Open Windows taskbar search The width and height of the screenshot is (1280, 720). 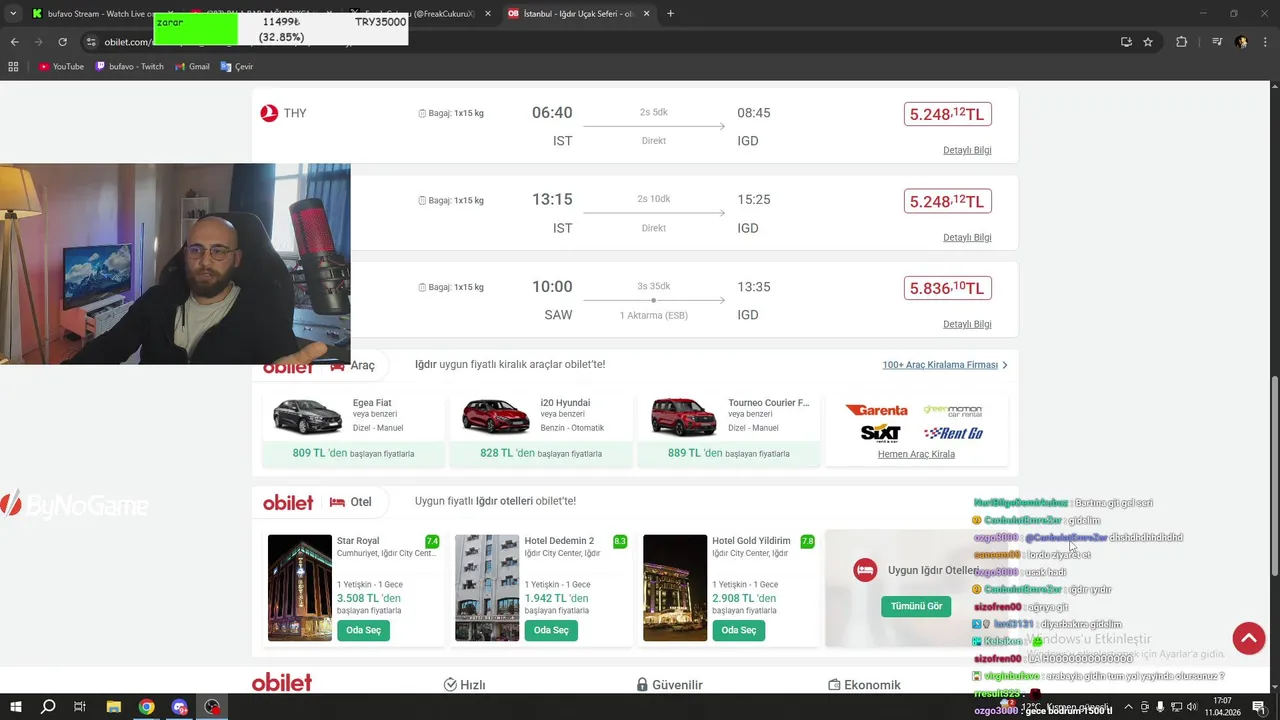click(48, 707)
